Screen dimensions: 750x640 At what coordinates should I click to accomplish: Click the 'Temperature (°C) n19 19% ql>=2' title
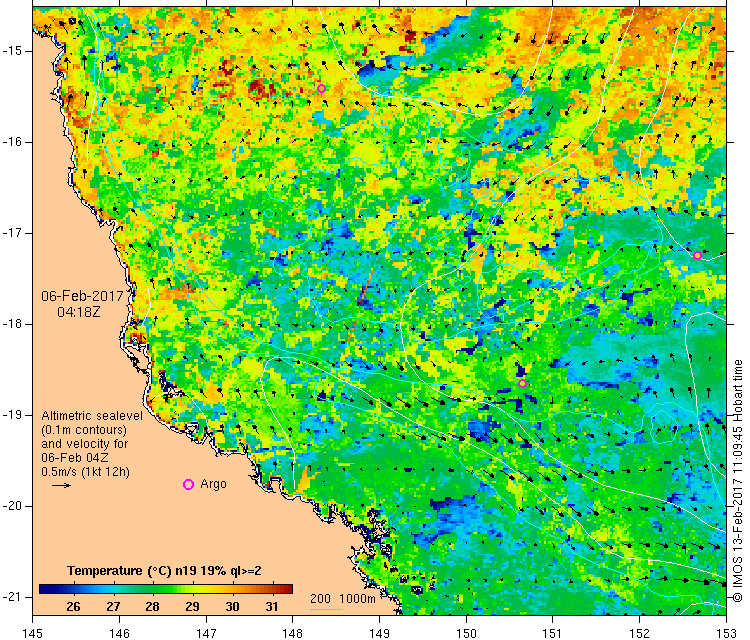(x=164, y=571)
